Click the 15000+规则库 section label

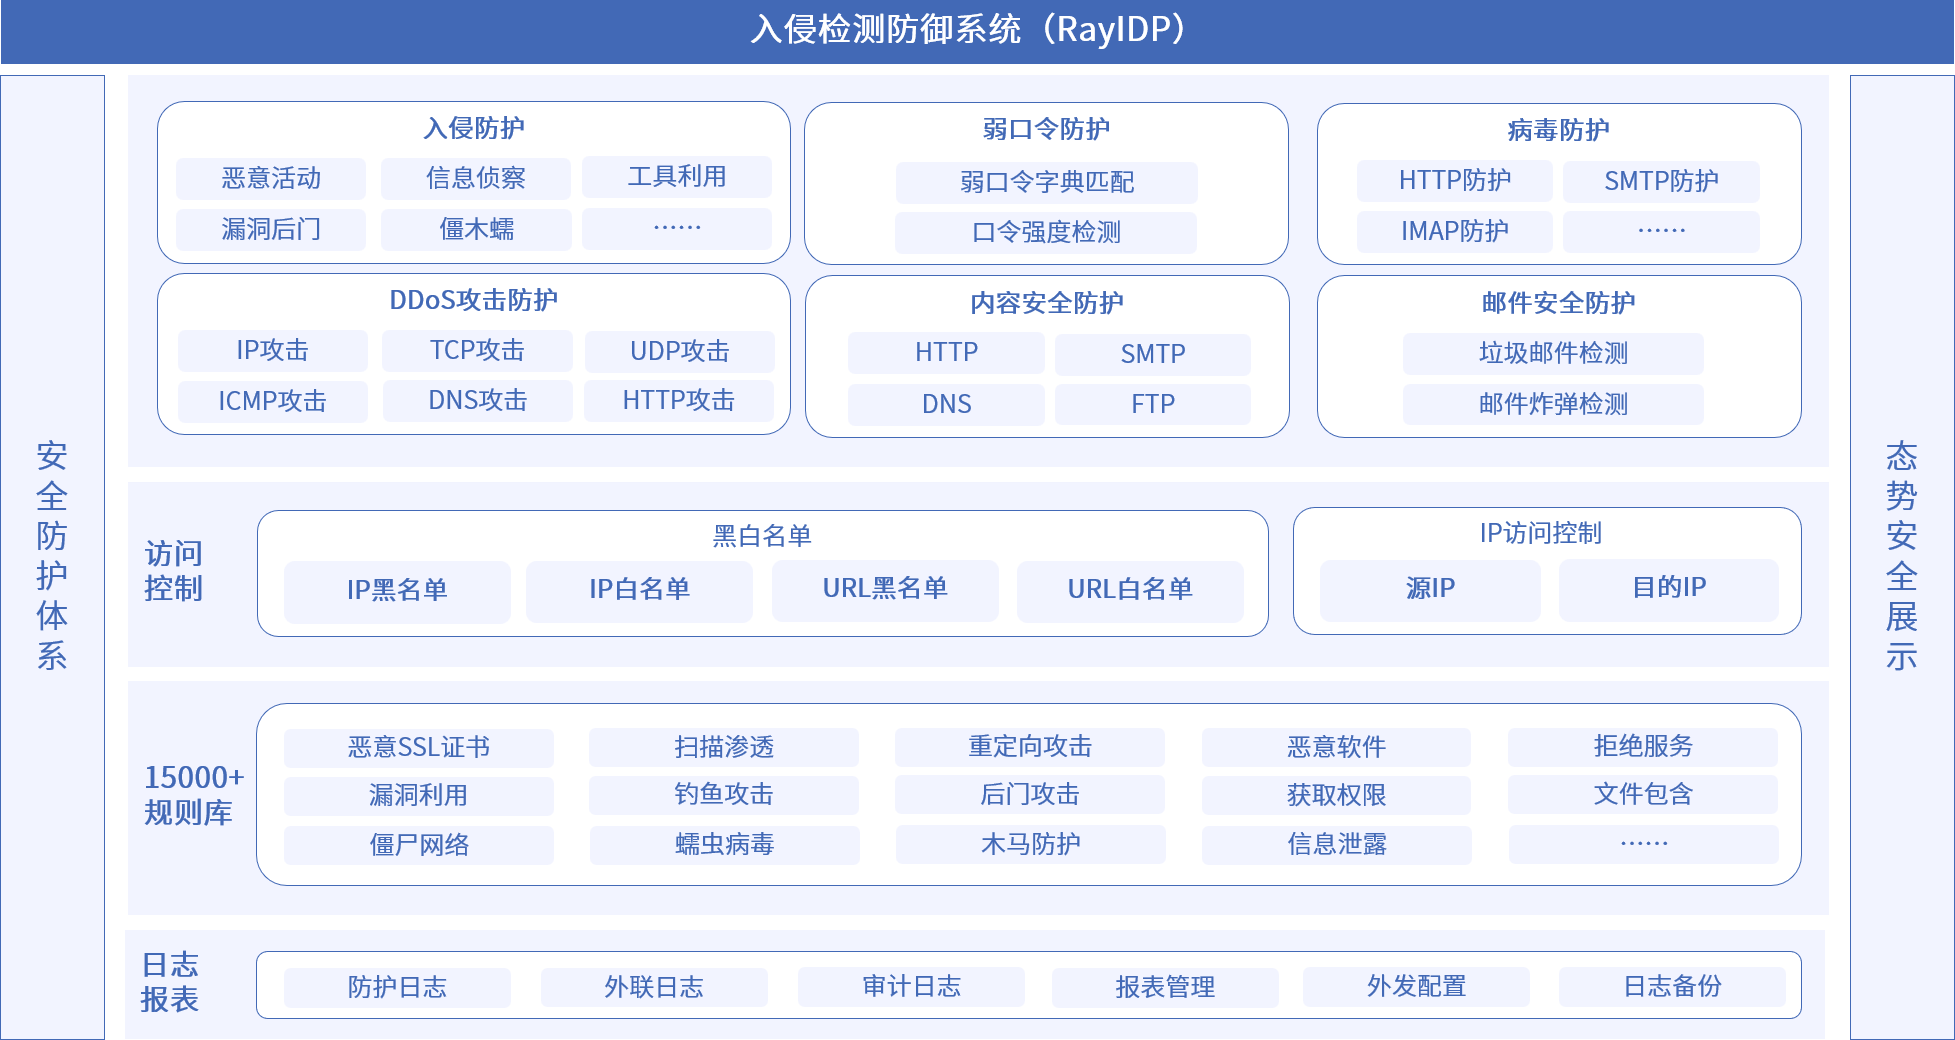192,795
